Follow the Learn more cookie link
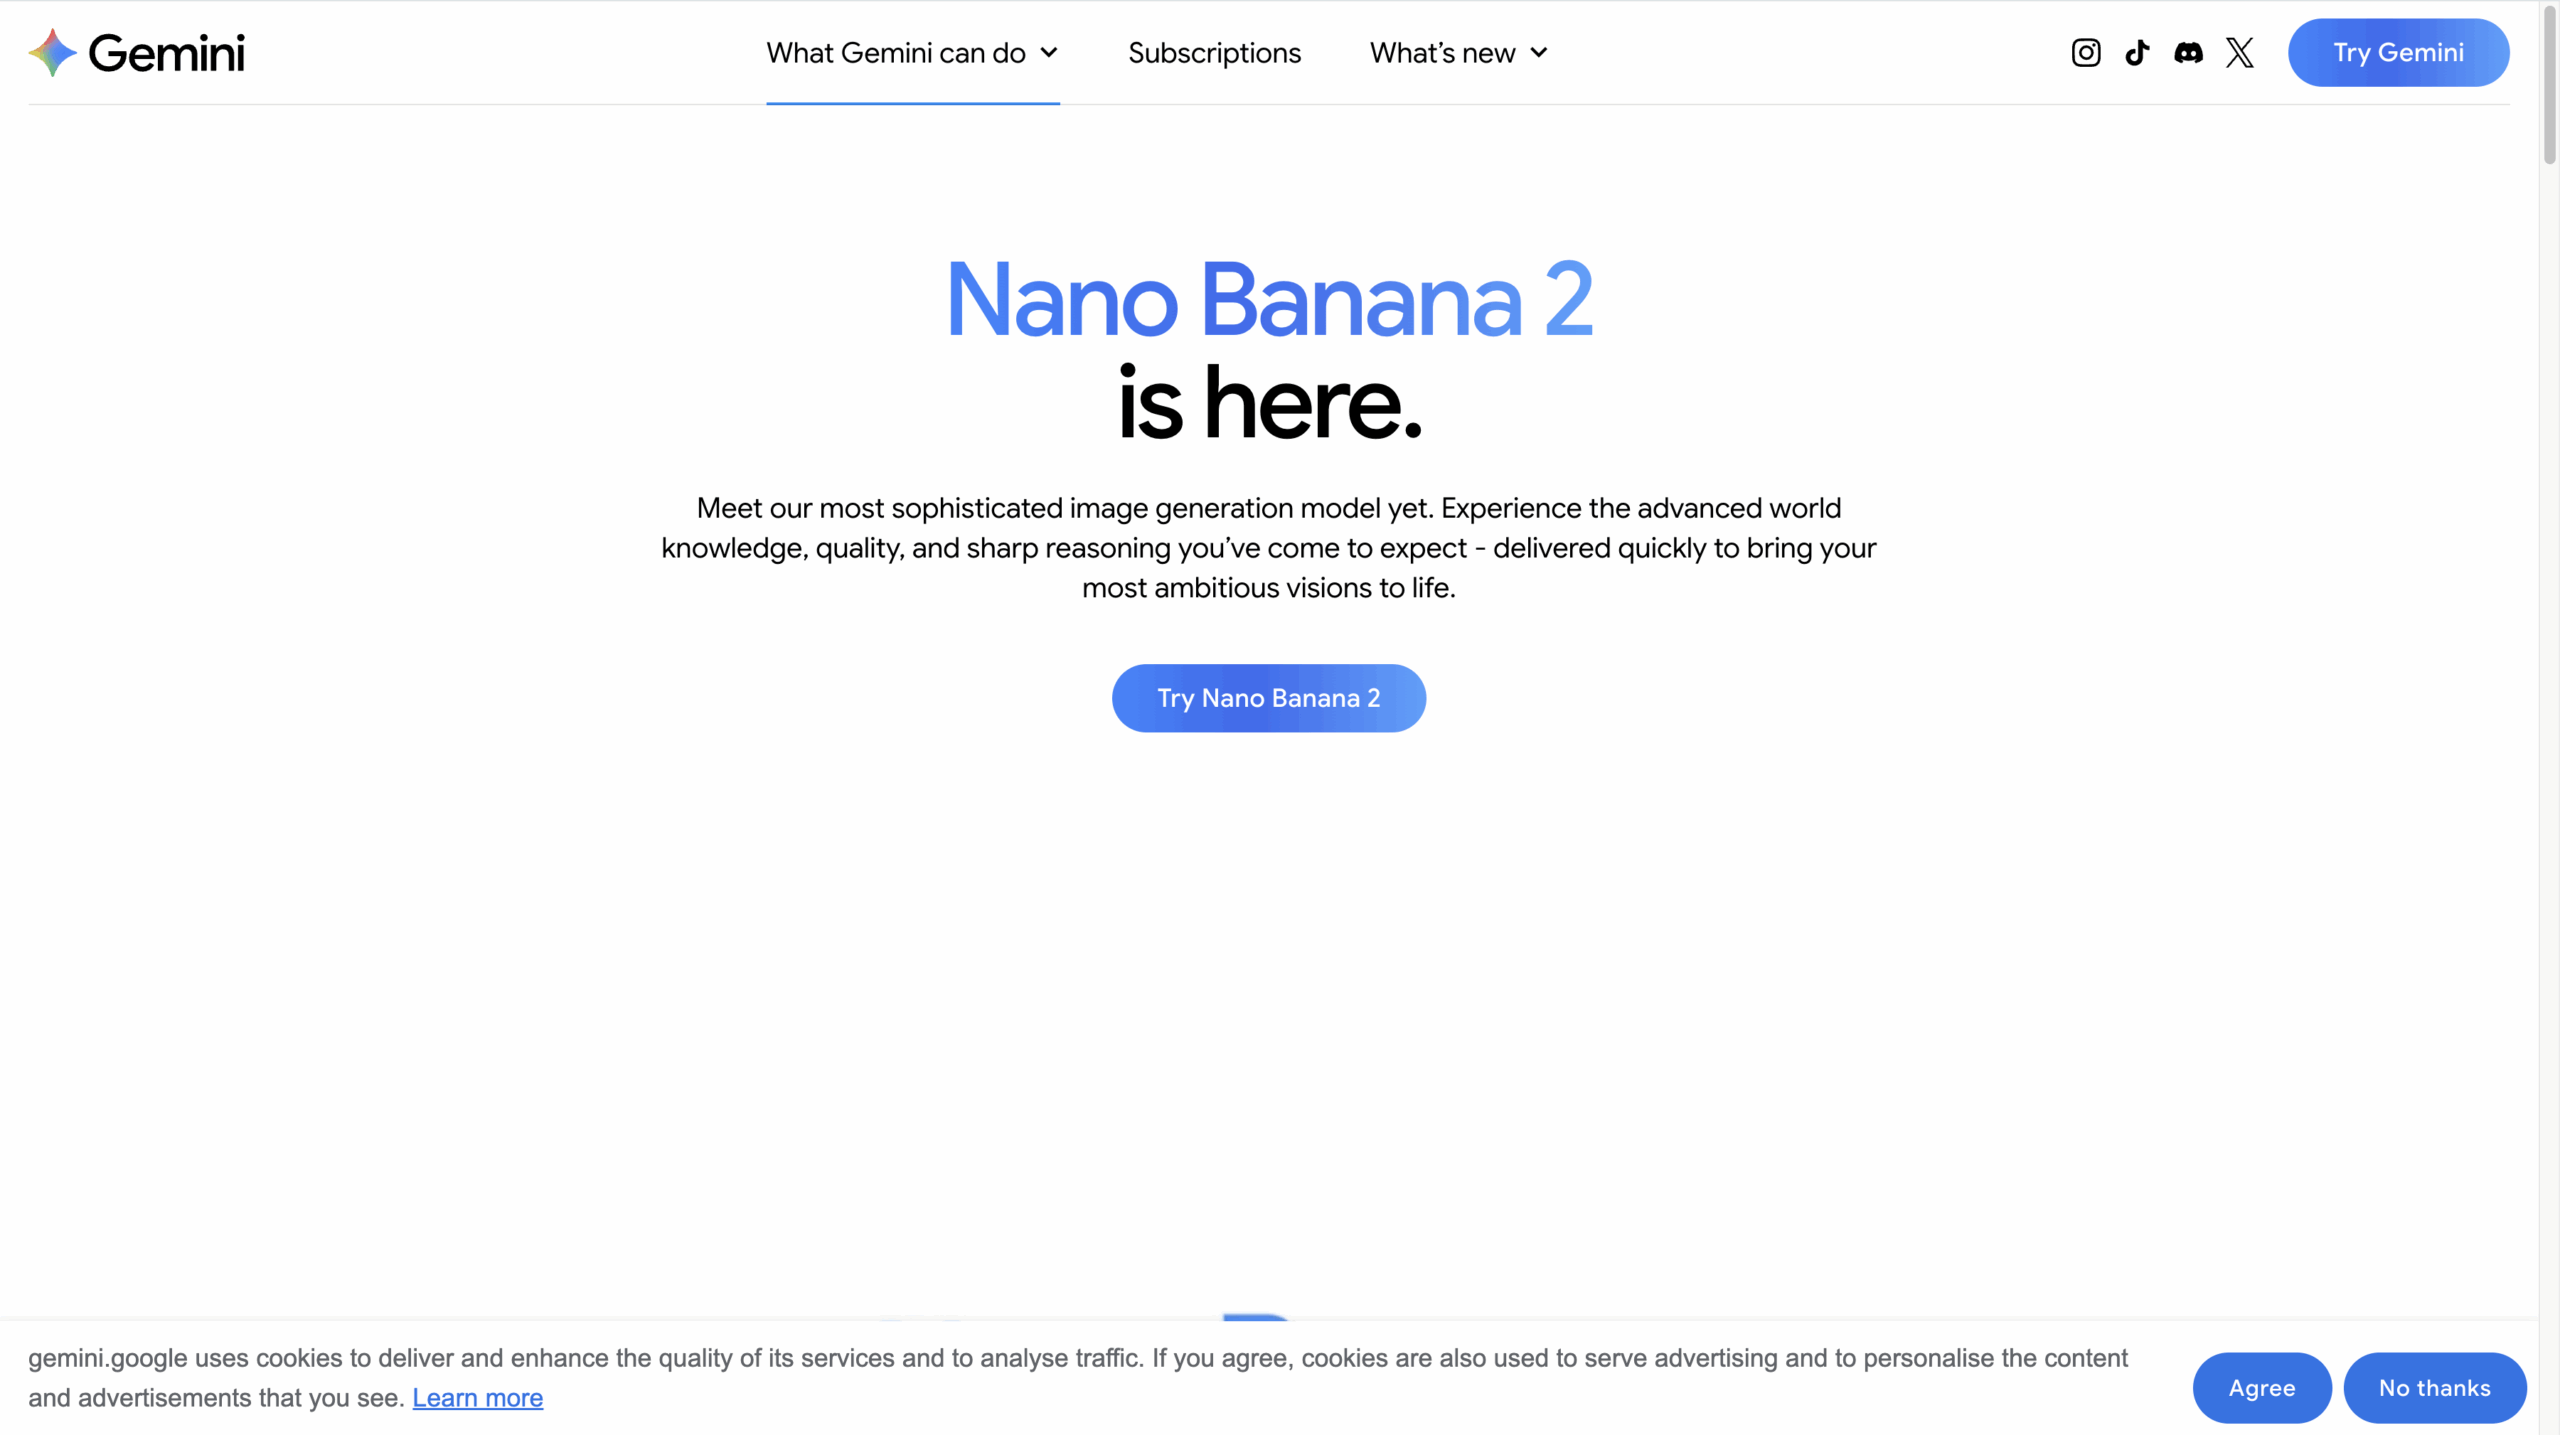Viewport: 2560px width, 1435px height. tap(477, 1398)
